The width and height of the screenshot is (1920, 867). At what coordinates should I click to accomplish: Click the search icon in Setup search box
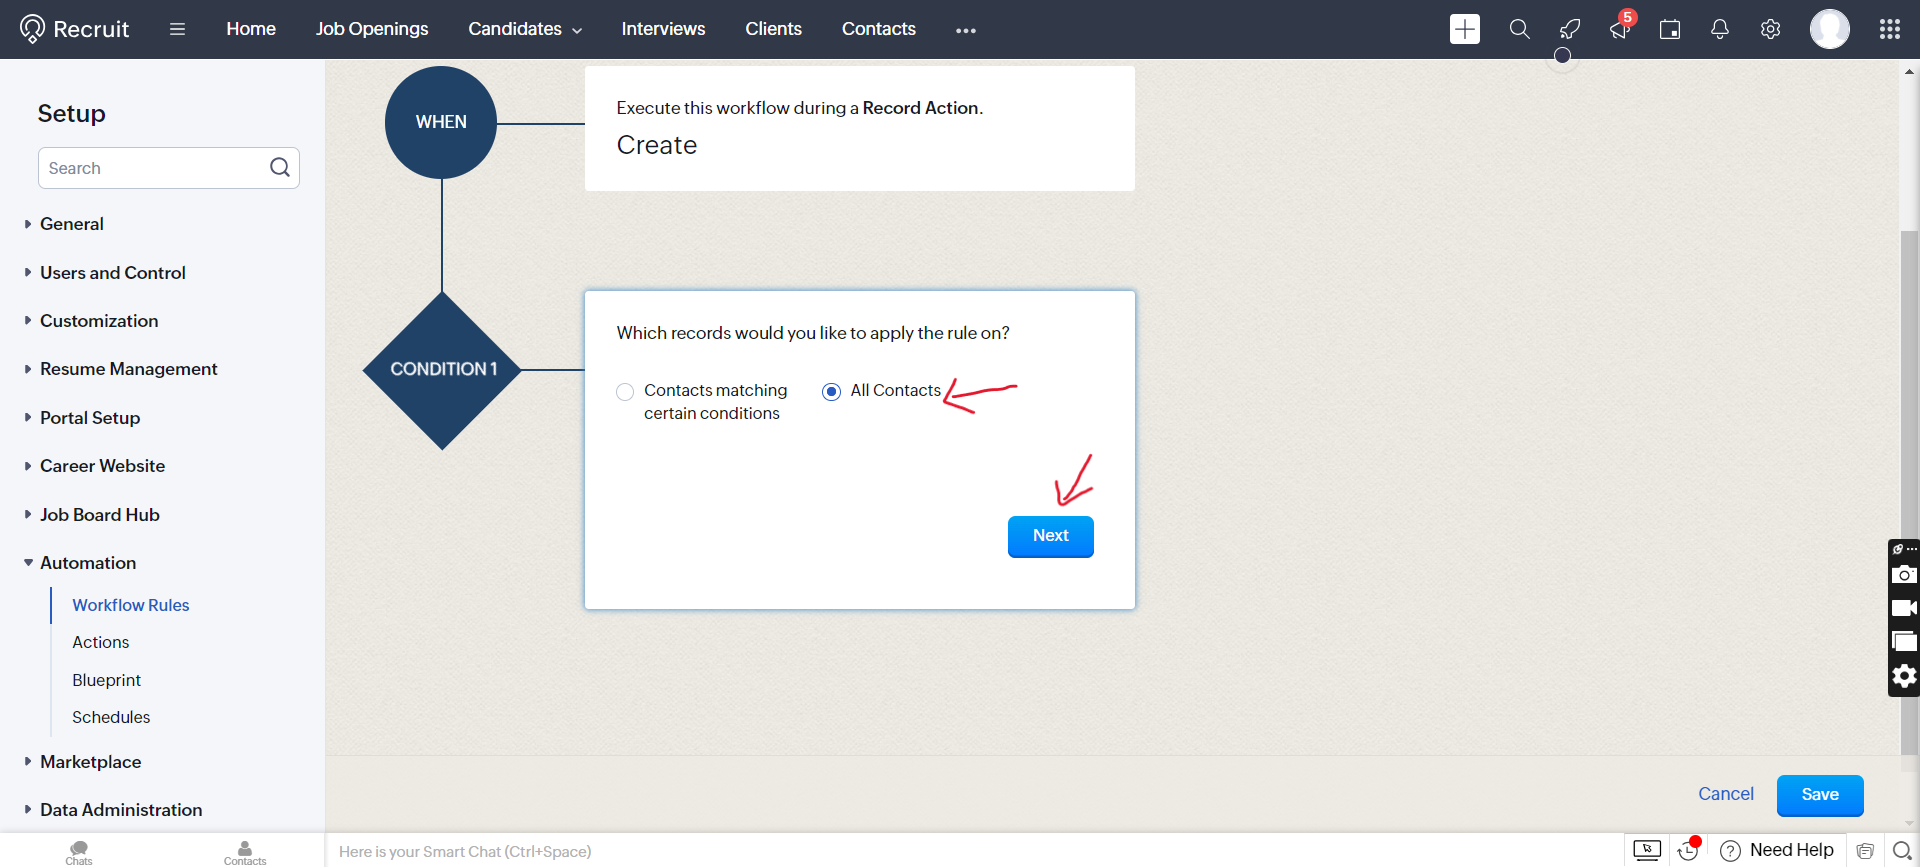click(x=280, y=167)
